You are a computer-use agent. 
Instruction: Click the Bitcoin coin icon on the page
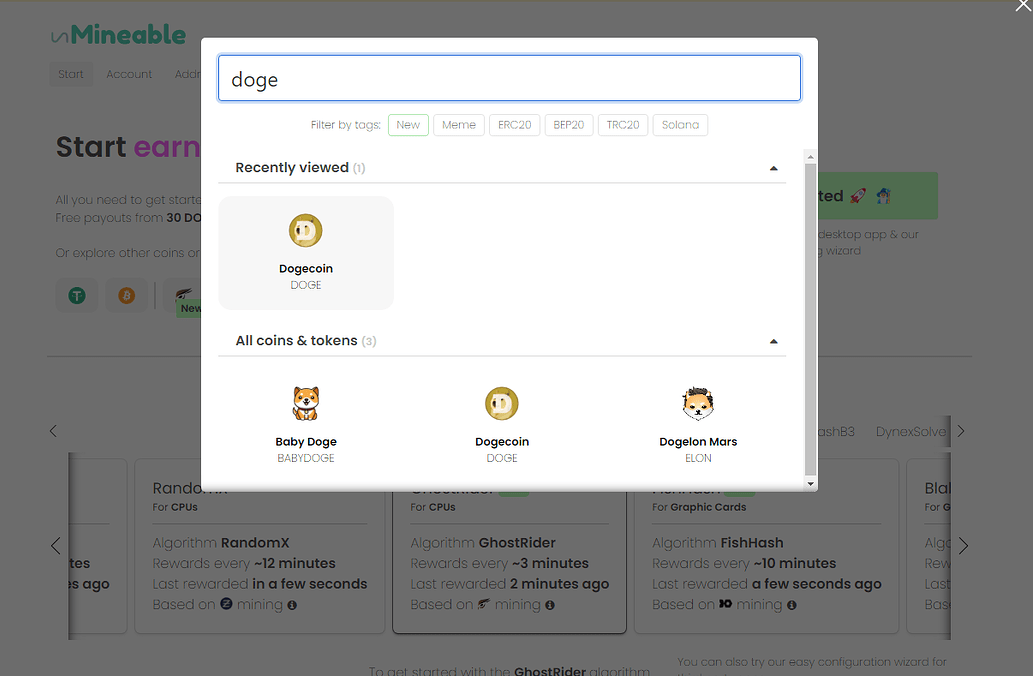tap(127, 296)
